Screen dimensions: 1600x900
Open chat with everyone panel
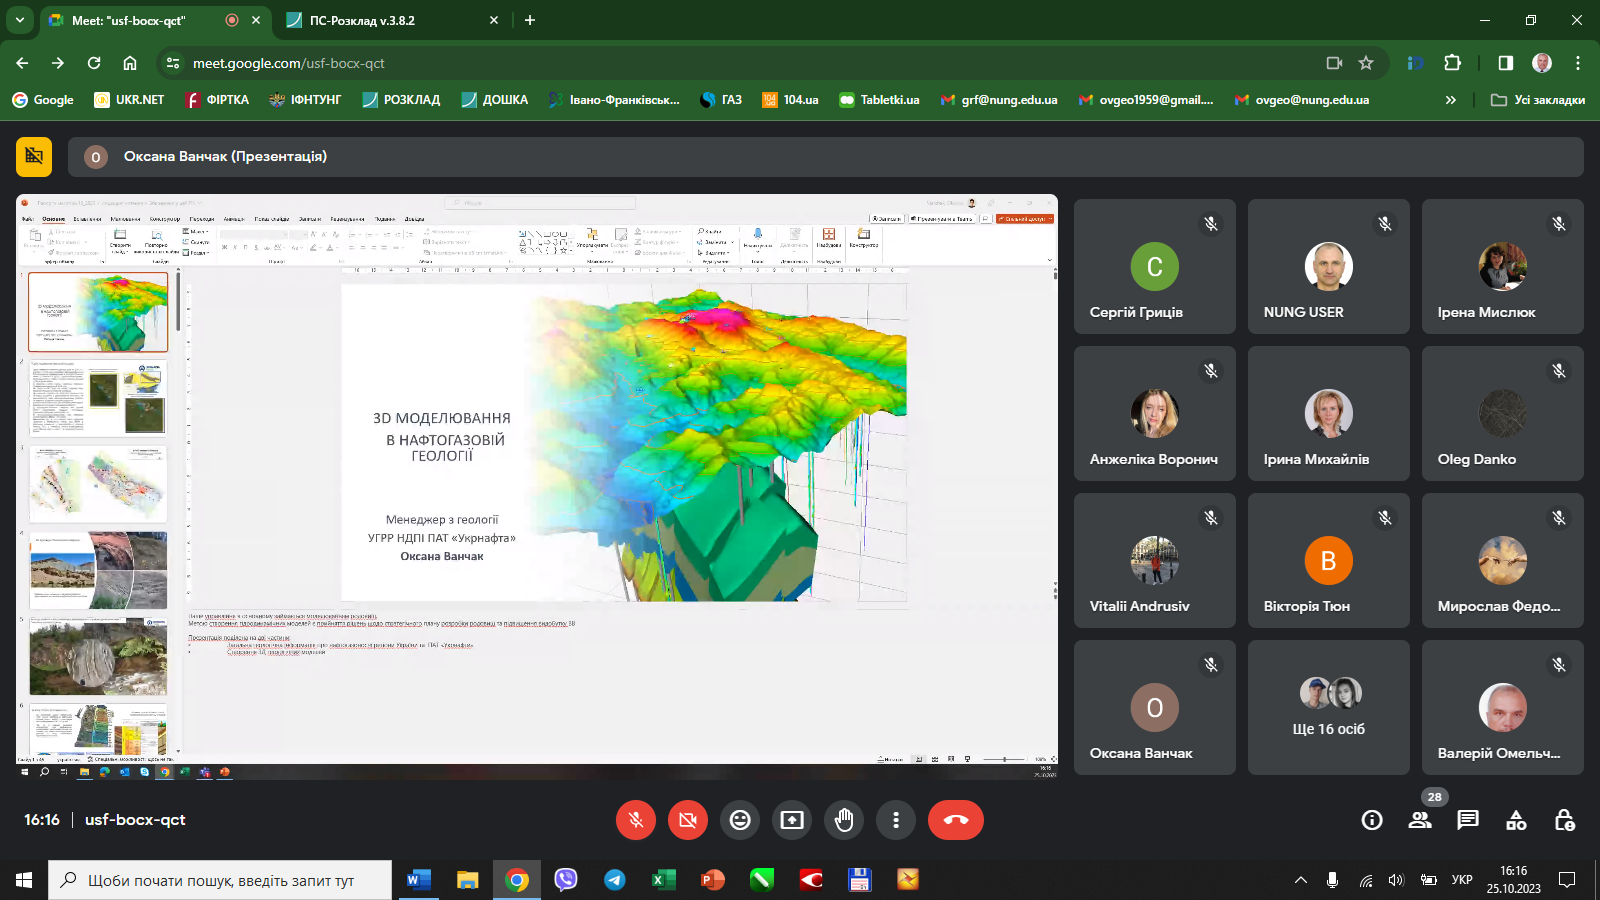tap(1468, 820)
